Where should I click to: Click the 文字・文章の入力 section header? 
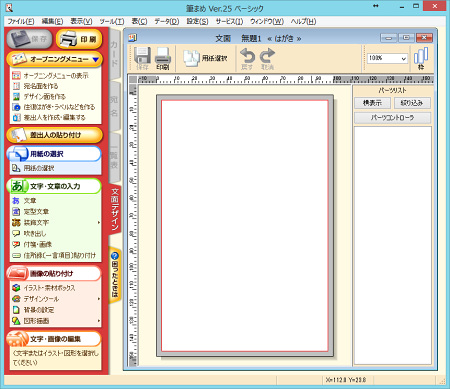[x=54, y=186]
